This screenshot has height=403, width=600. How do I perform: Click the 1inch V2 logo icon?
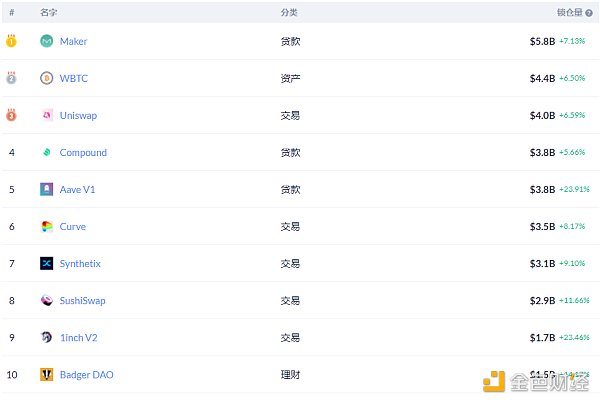[47, 337]
